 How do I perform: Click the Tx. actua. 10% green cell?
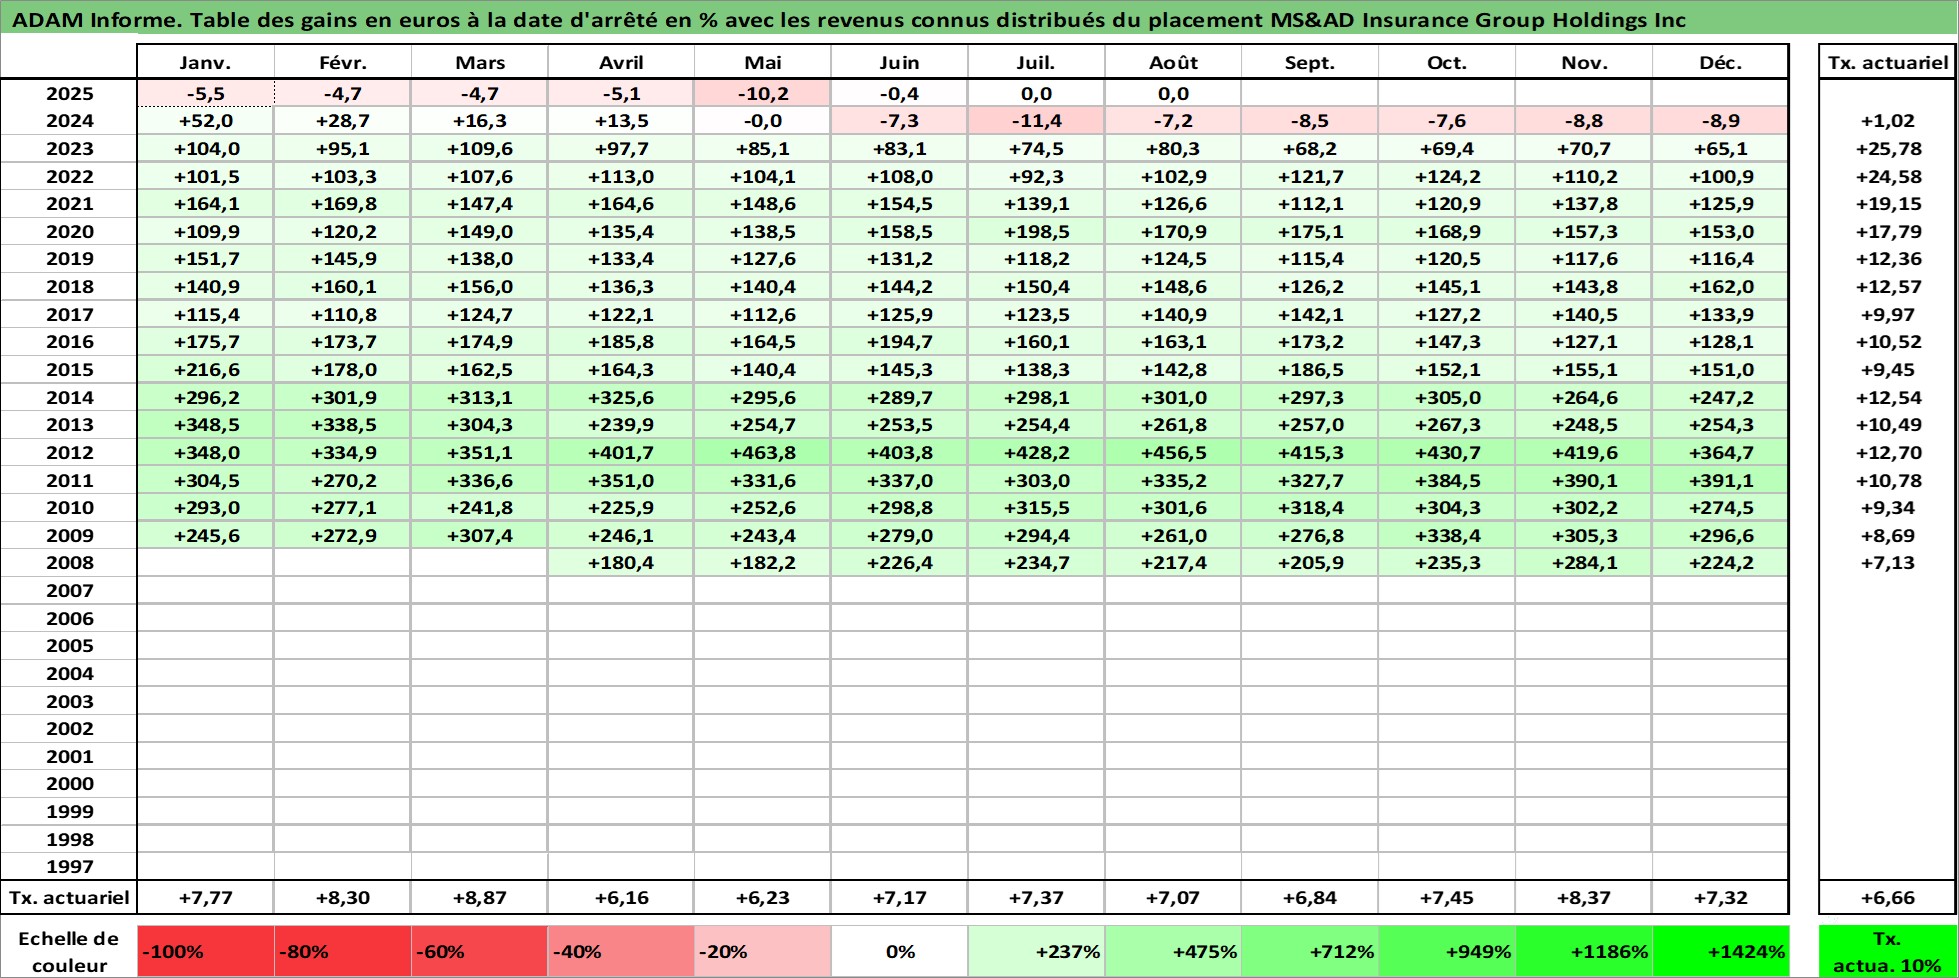pyautogui.click(x=1886, y=952)
